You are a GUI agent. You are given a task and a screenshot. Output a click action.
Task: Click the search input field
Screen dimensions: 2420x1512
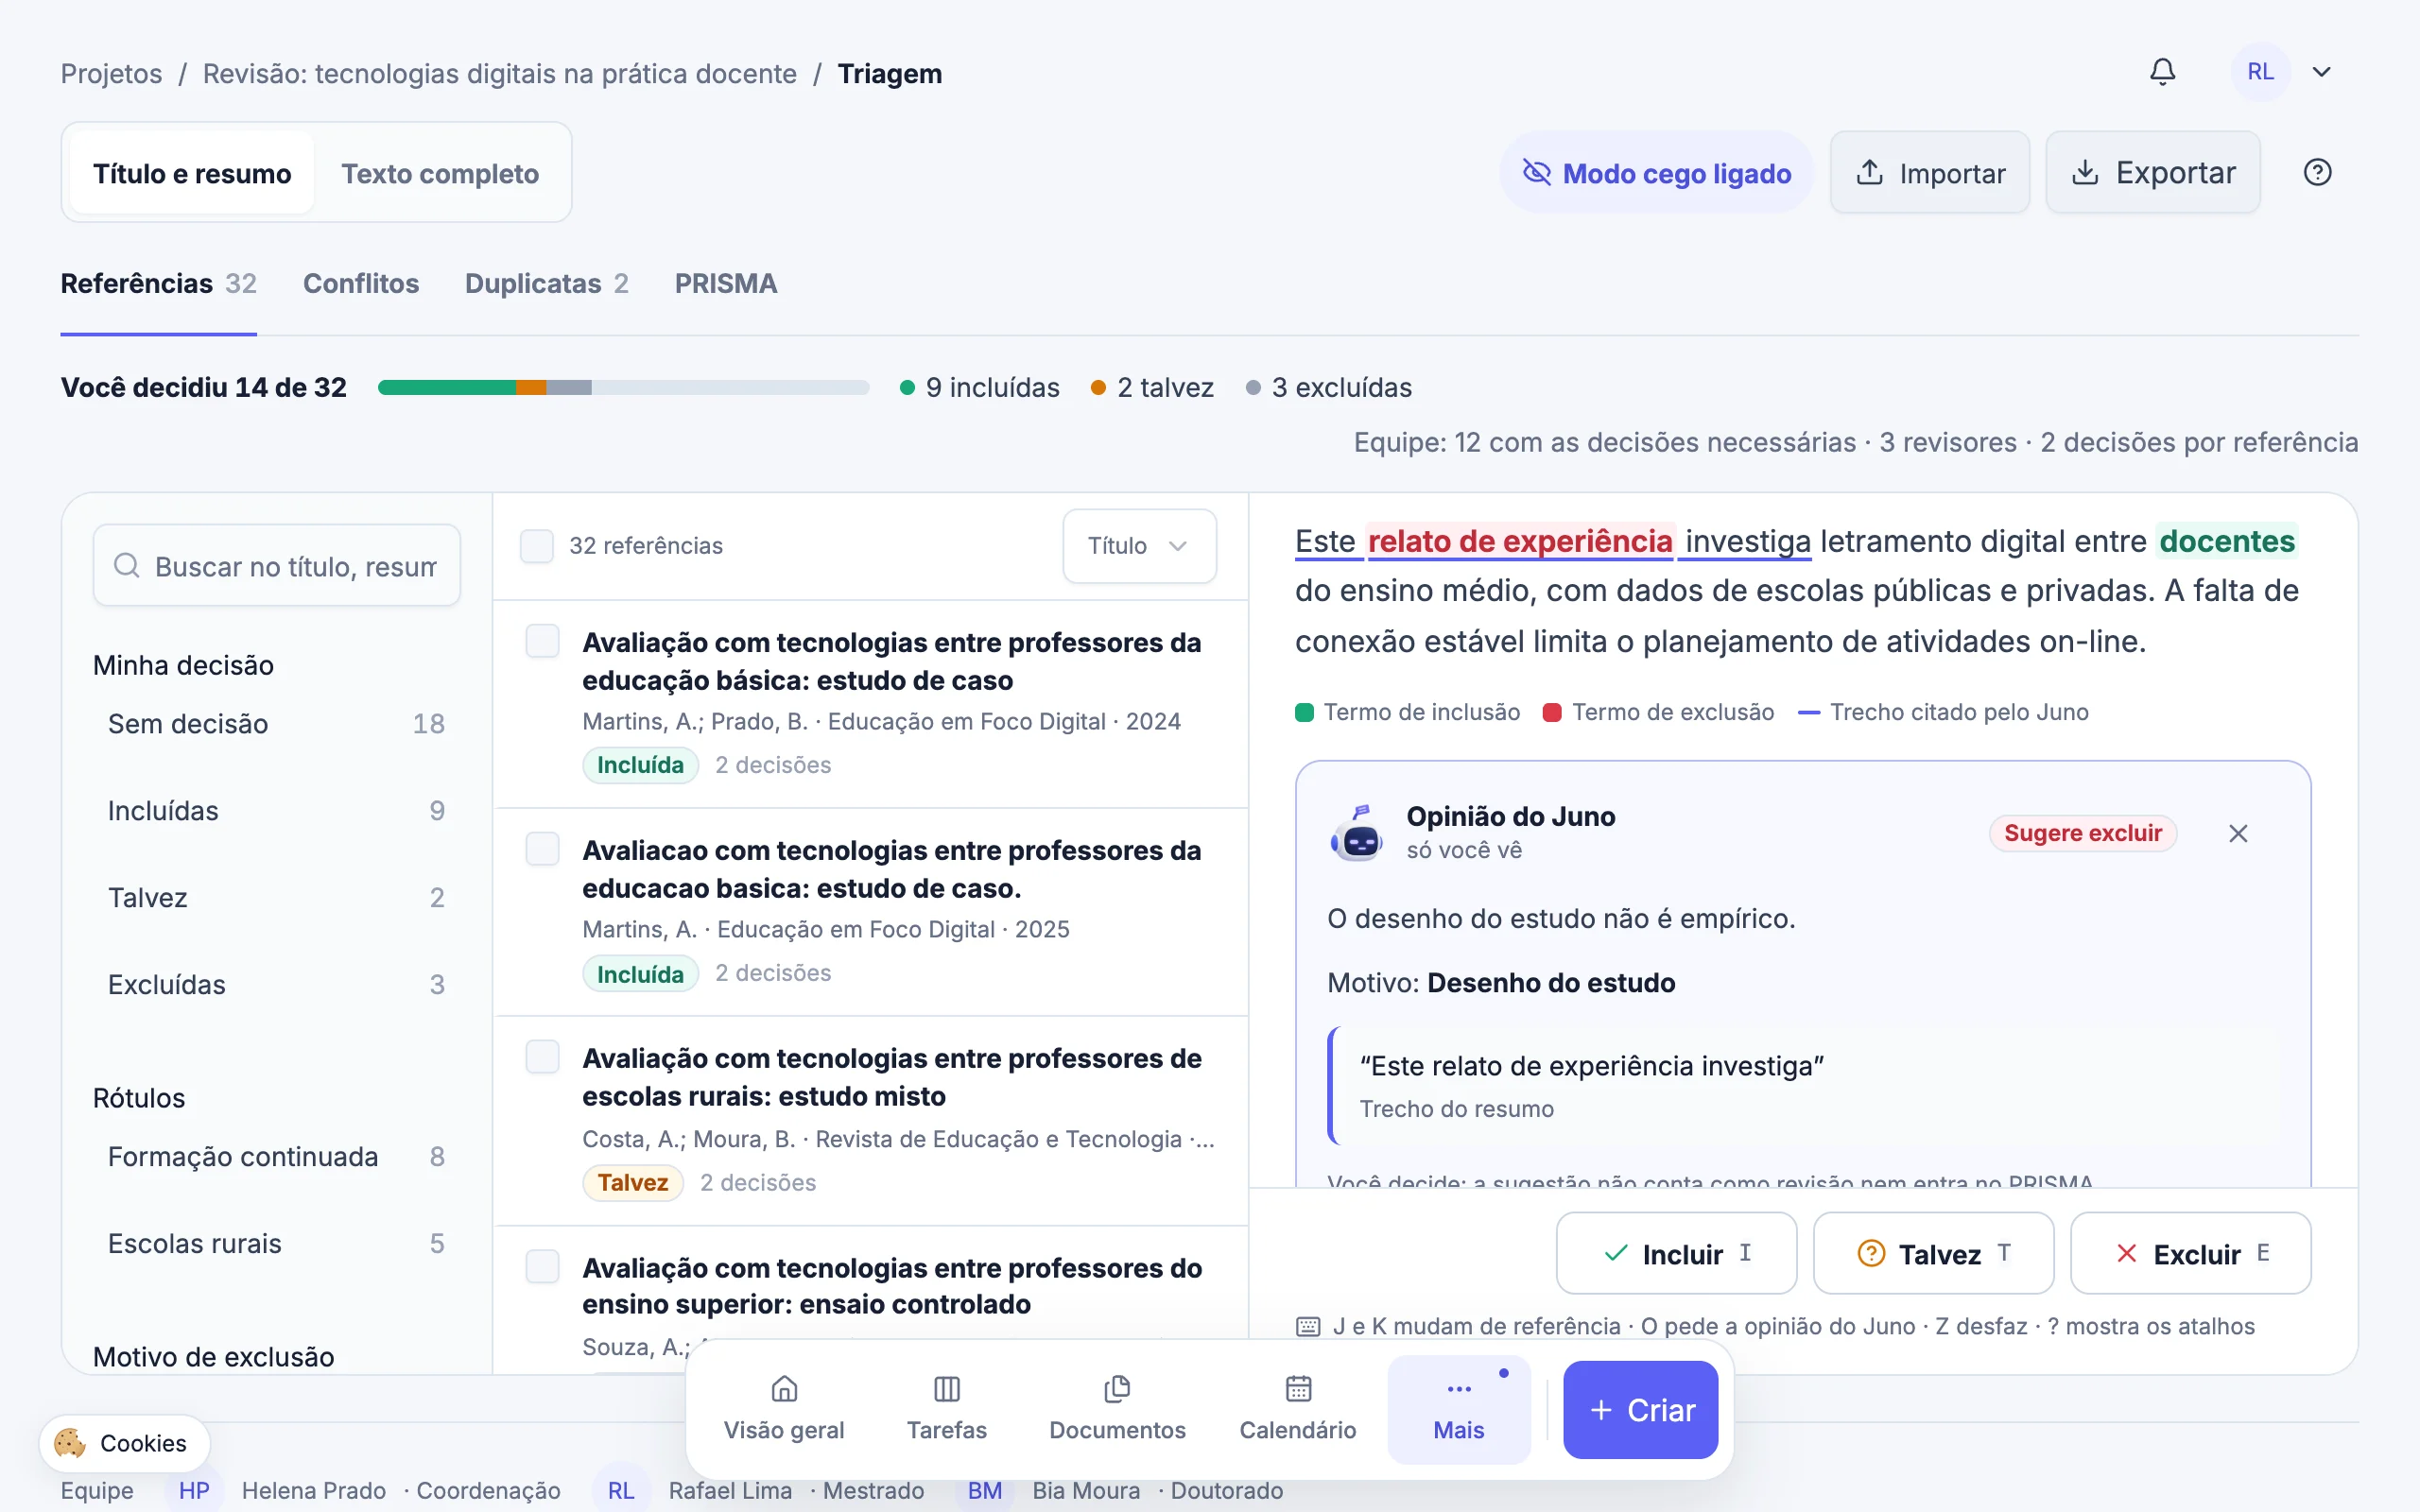coord(277,566)
